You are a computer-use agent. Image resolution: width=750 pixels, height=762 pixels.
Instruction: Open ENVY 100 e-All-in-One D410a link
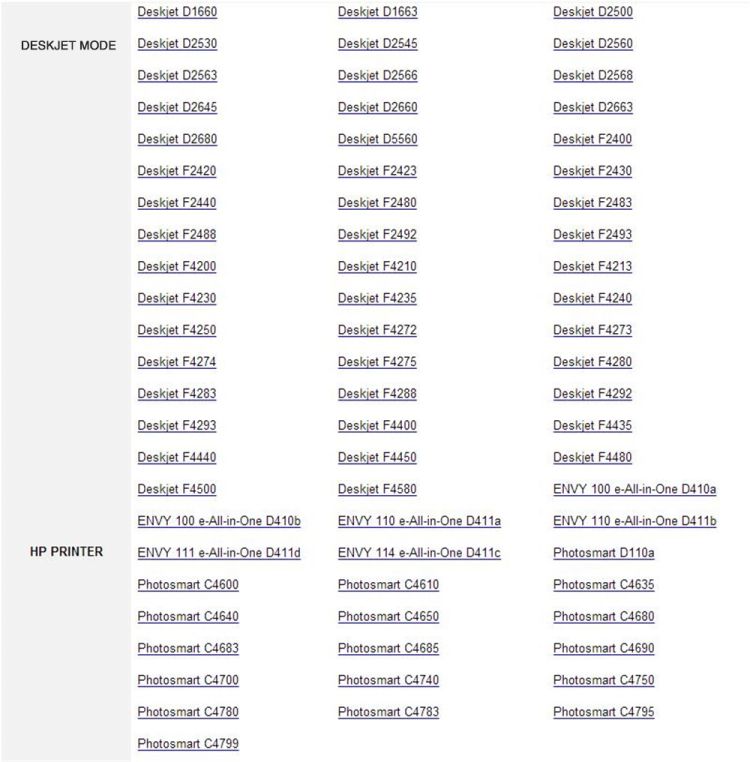634,489
